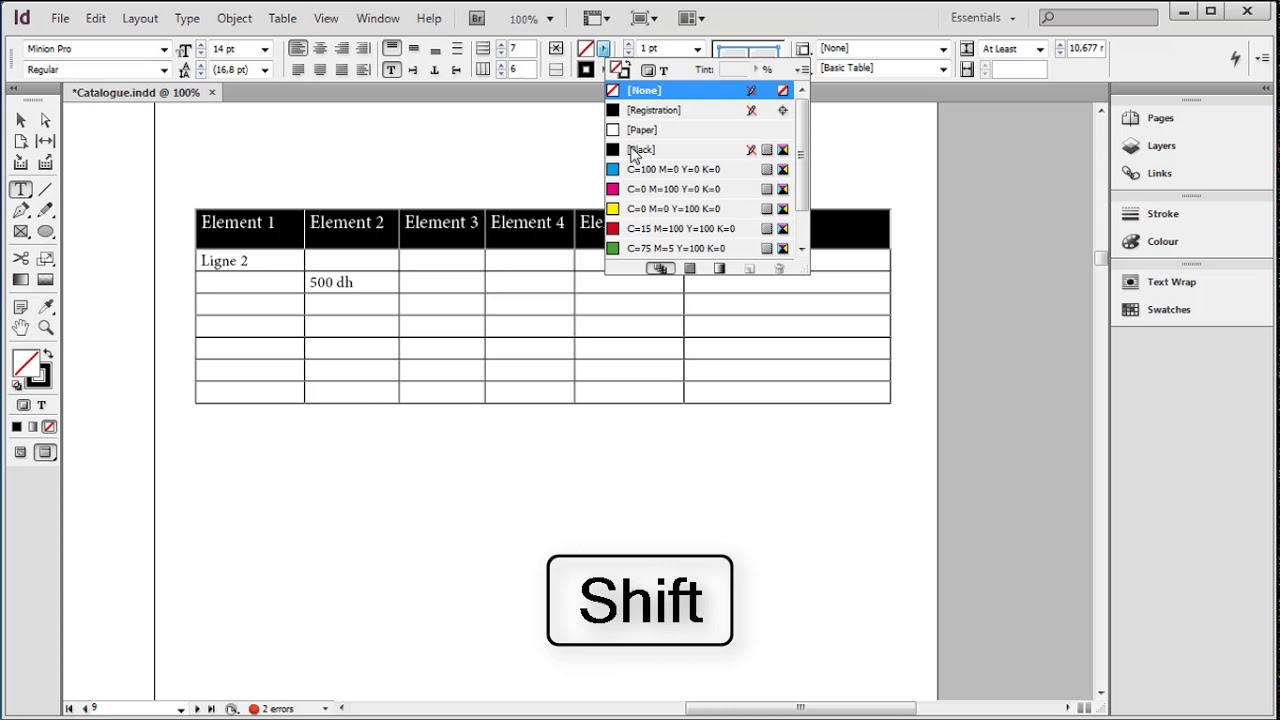Click the table cell containing 500 dh
Image resolution: width=1280 pixels, height=720 pixels.
click(x=351, y=283)
